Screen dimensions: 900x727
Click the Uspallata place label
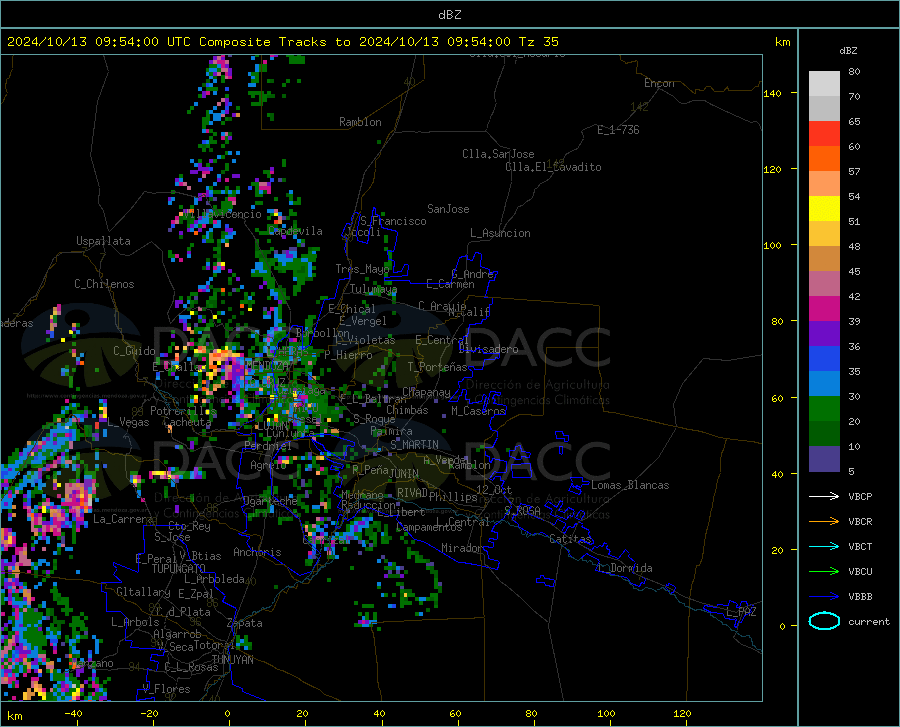pos(103,241)
